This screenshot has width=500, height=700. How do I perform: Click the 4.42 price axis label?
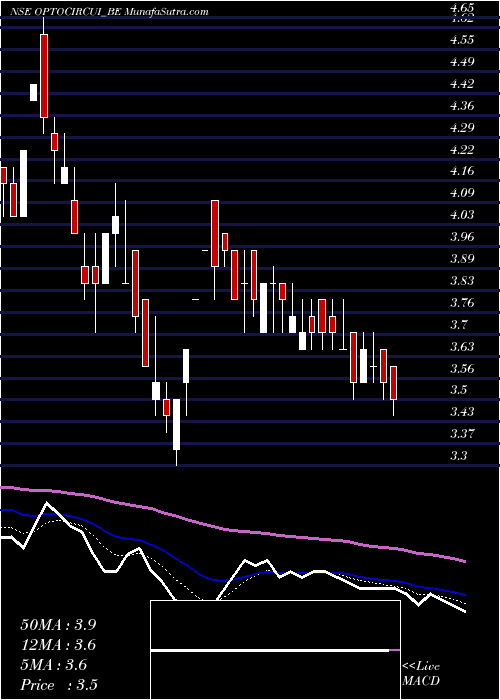[x=462, y=83]
